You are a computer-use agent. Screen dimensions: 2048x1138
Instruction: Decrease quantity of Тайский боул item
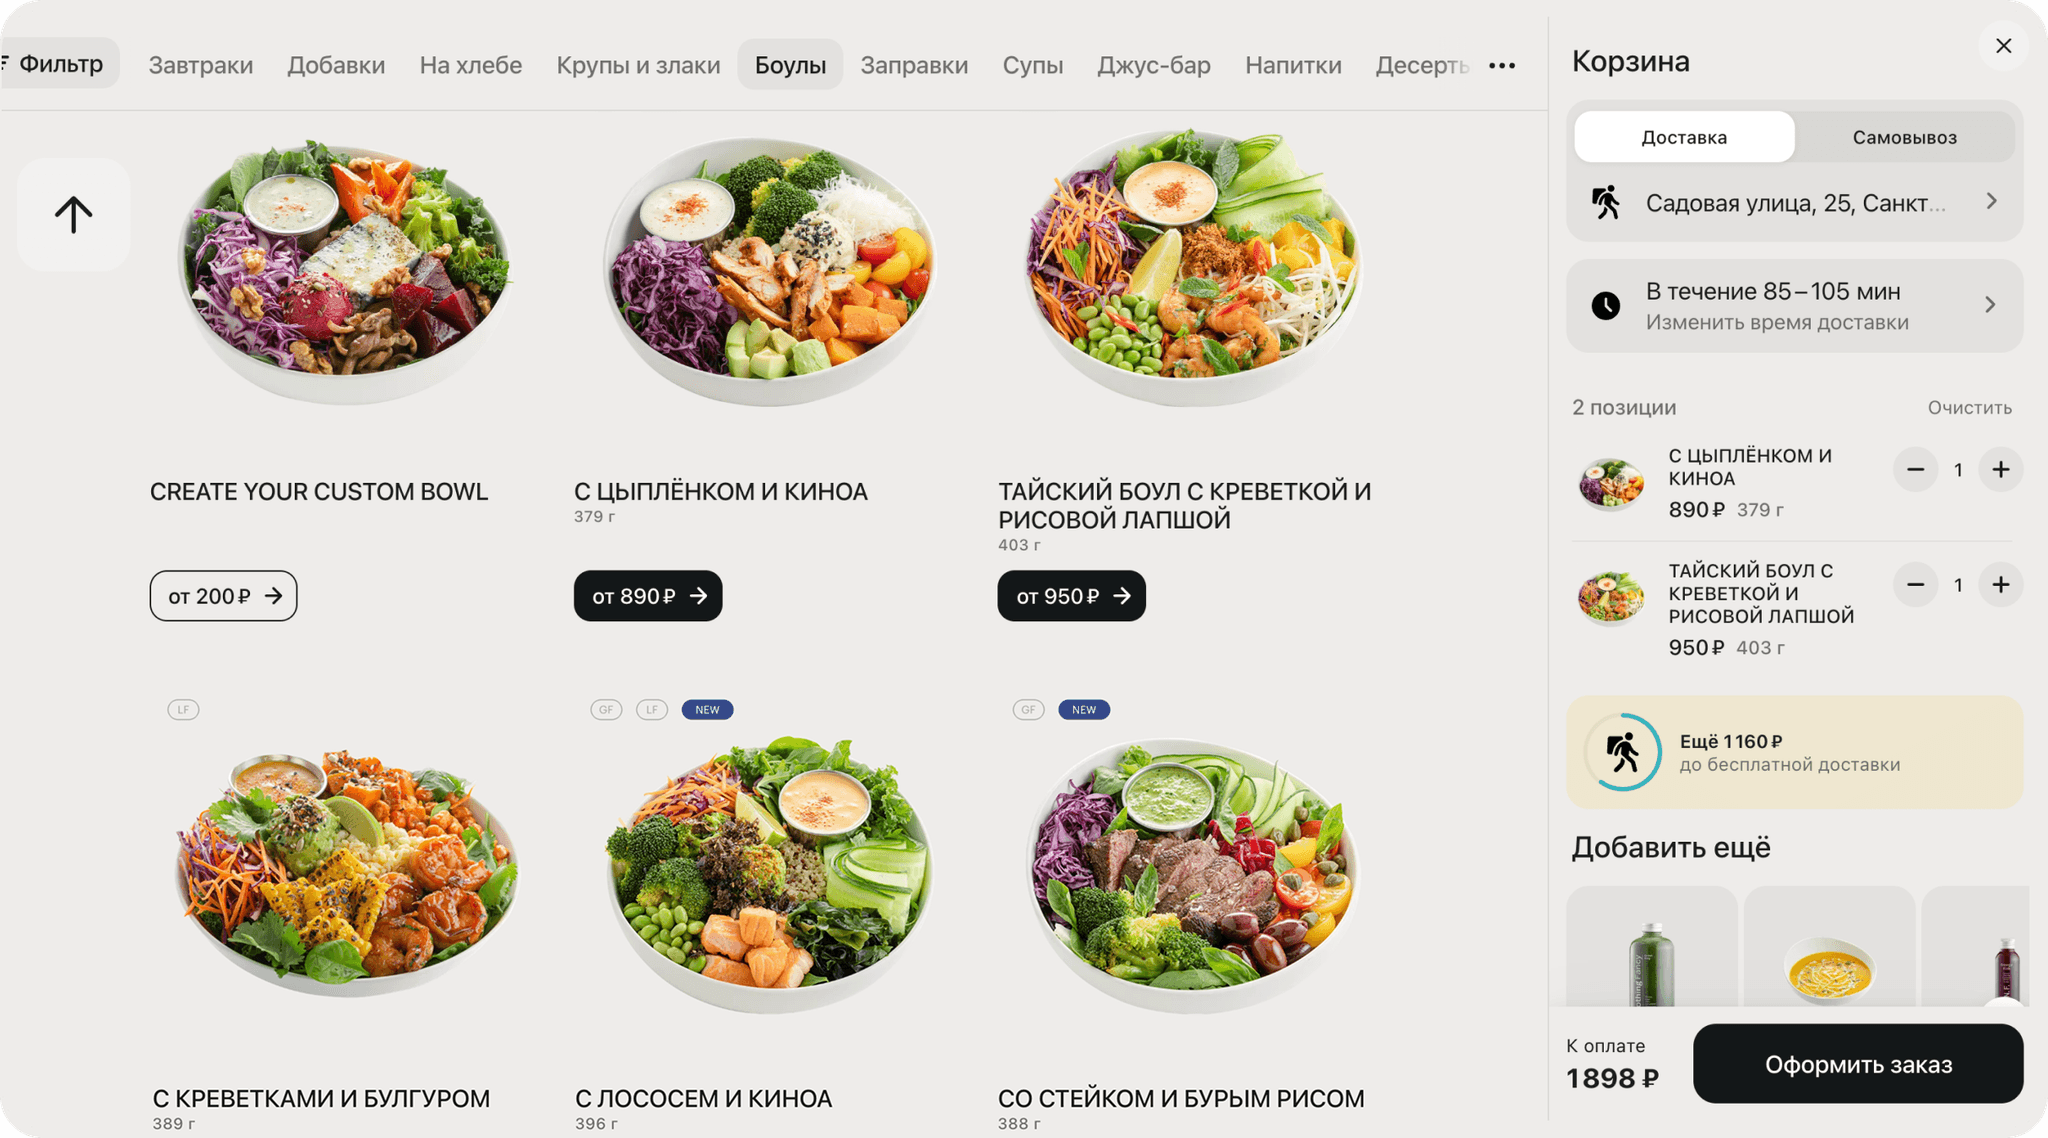click(x=1915, y=585)
